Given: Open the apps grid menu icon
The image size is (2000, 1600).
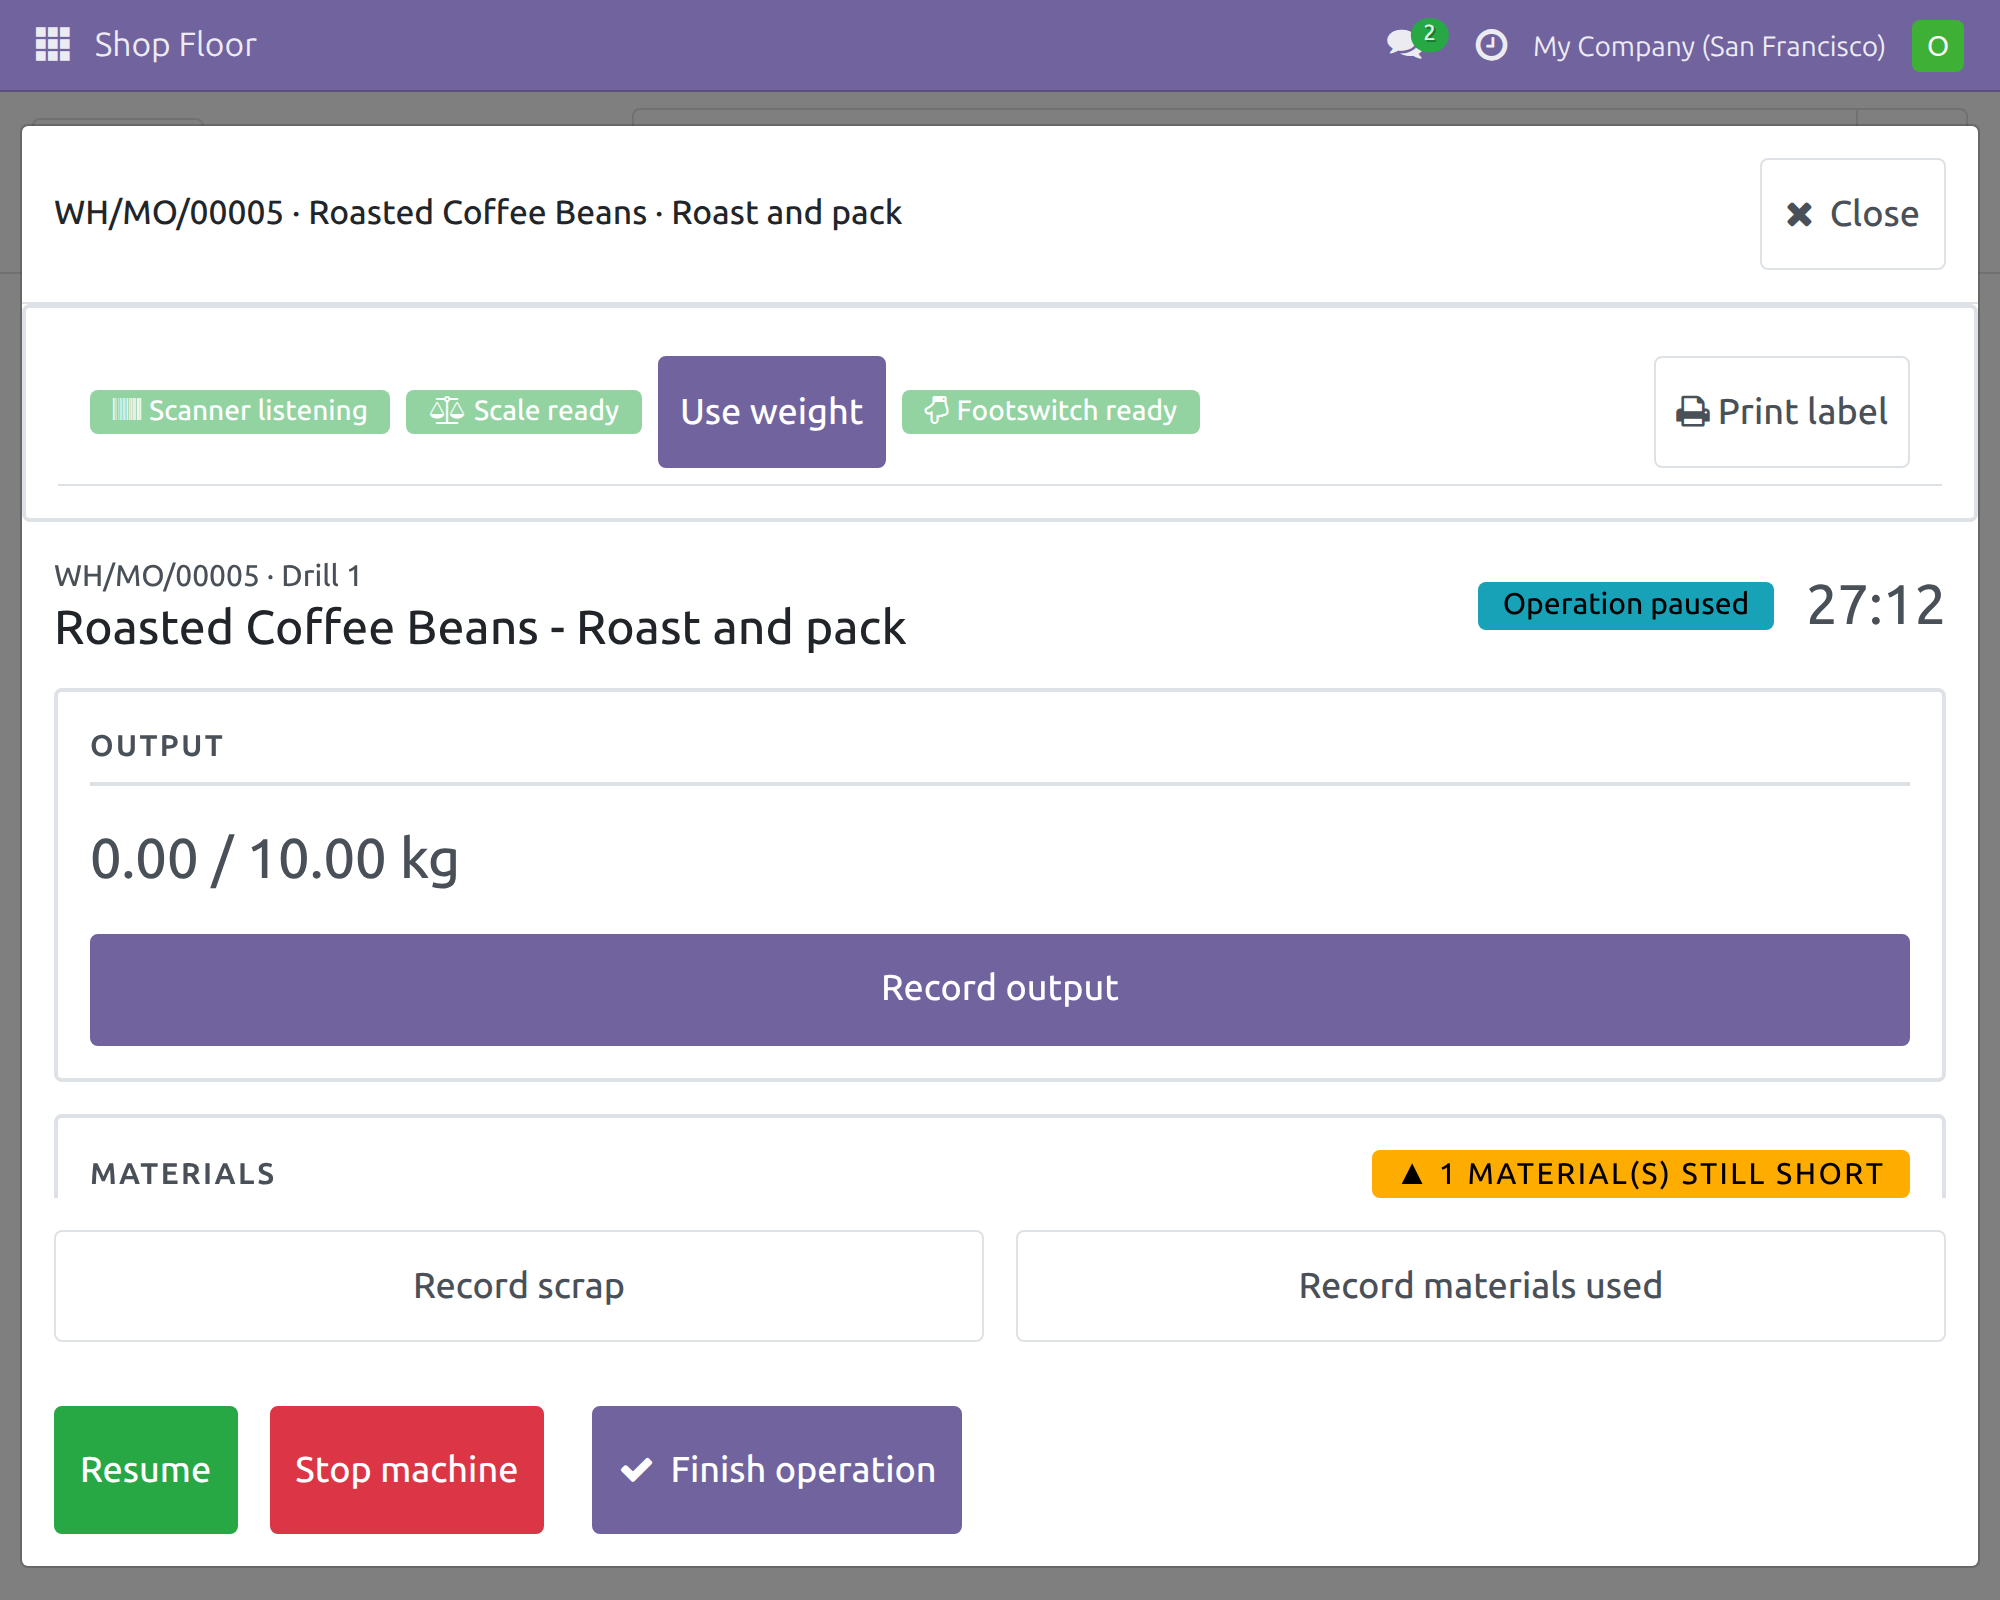Looking at the screenshot, I should [x=52, y=45].
